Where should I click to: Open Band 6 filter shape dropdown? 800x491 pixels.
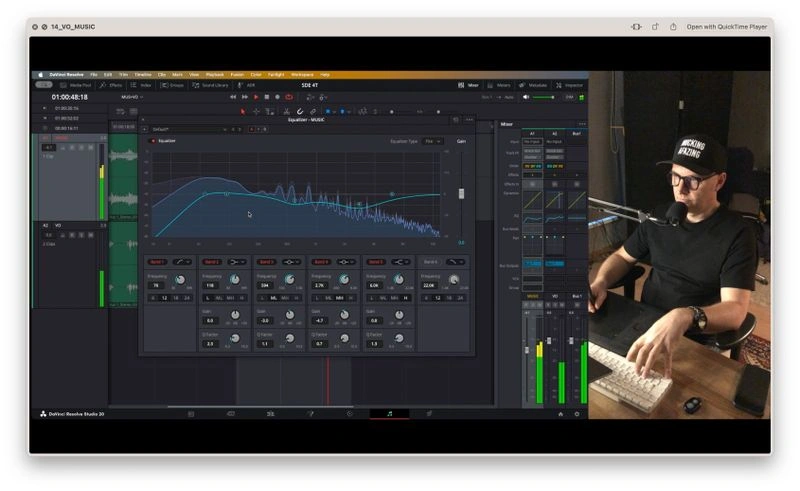click(x=455, y=262)
